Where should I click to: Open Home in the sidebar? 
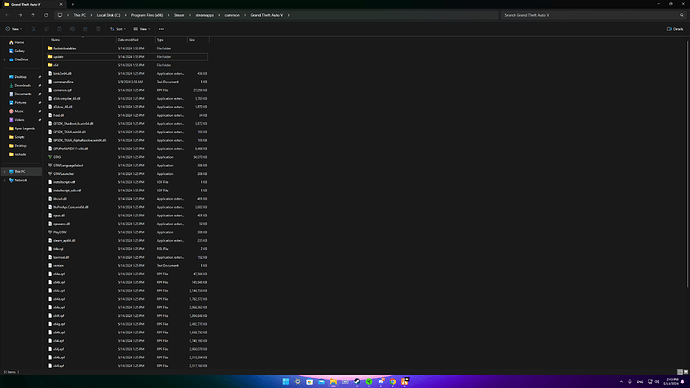[17, 43]
